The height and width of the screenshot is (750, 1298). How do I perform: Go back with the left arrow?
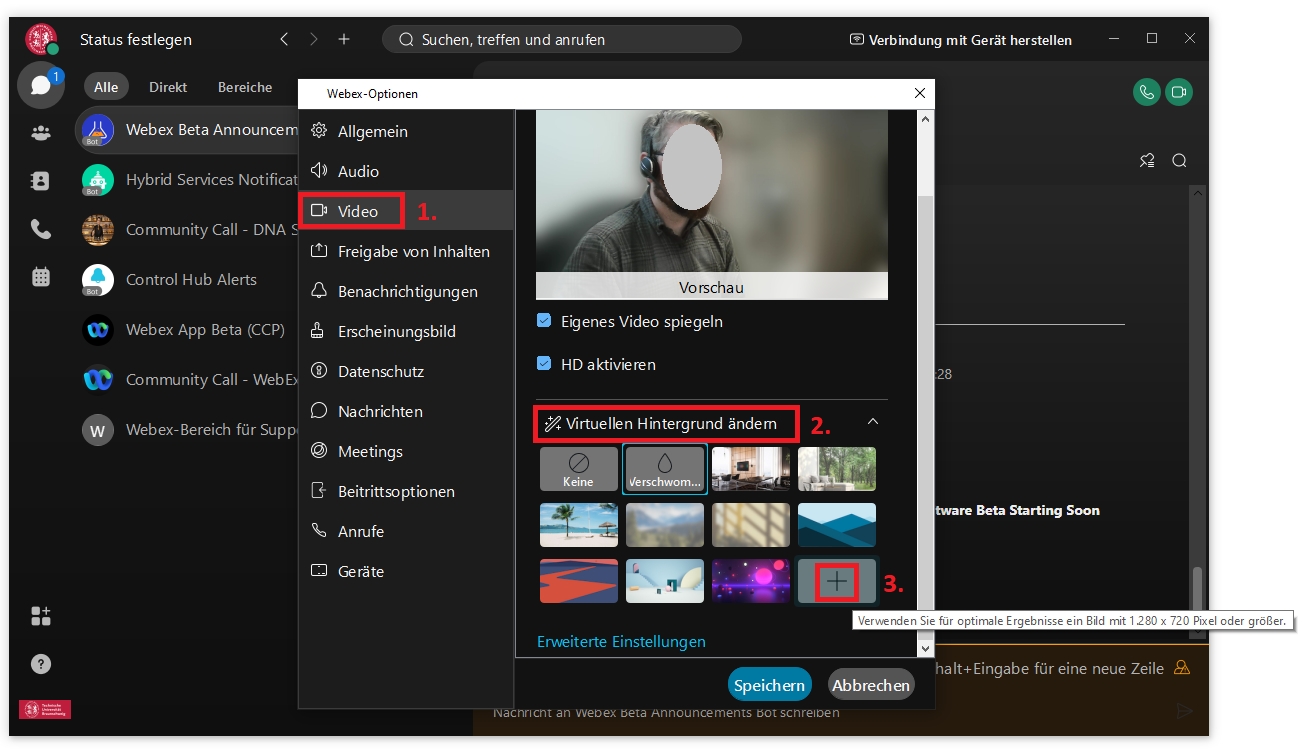[x=284, y=39]
